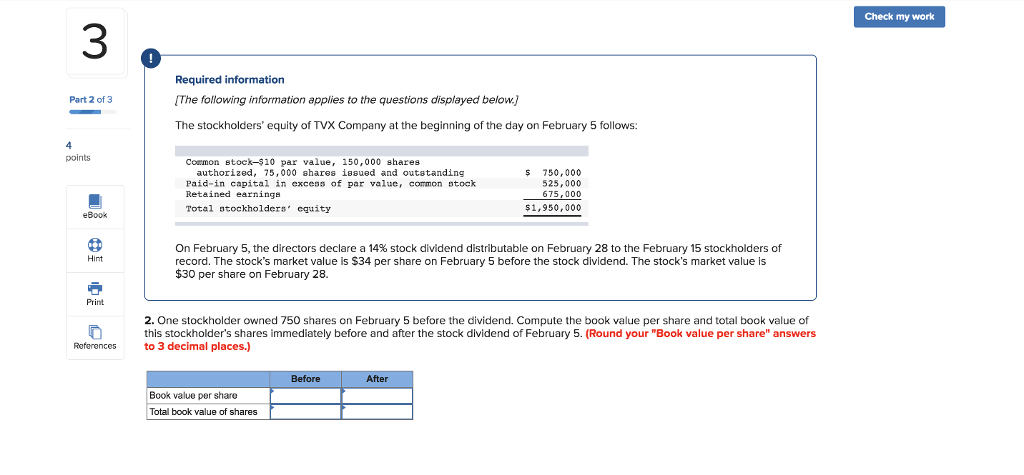Click the Part 2 of 3 label

(x=91, y=99)
